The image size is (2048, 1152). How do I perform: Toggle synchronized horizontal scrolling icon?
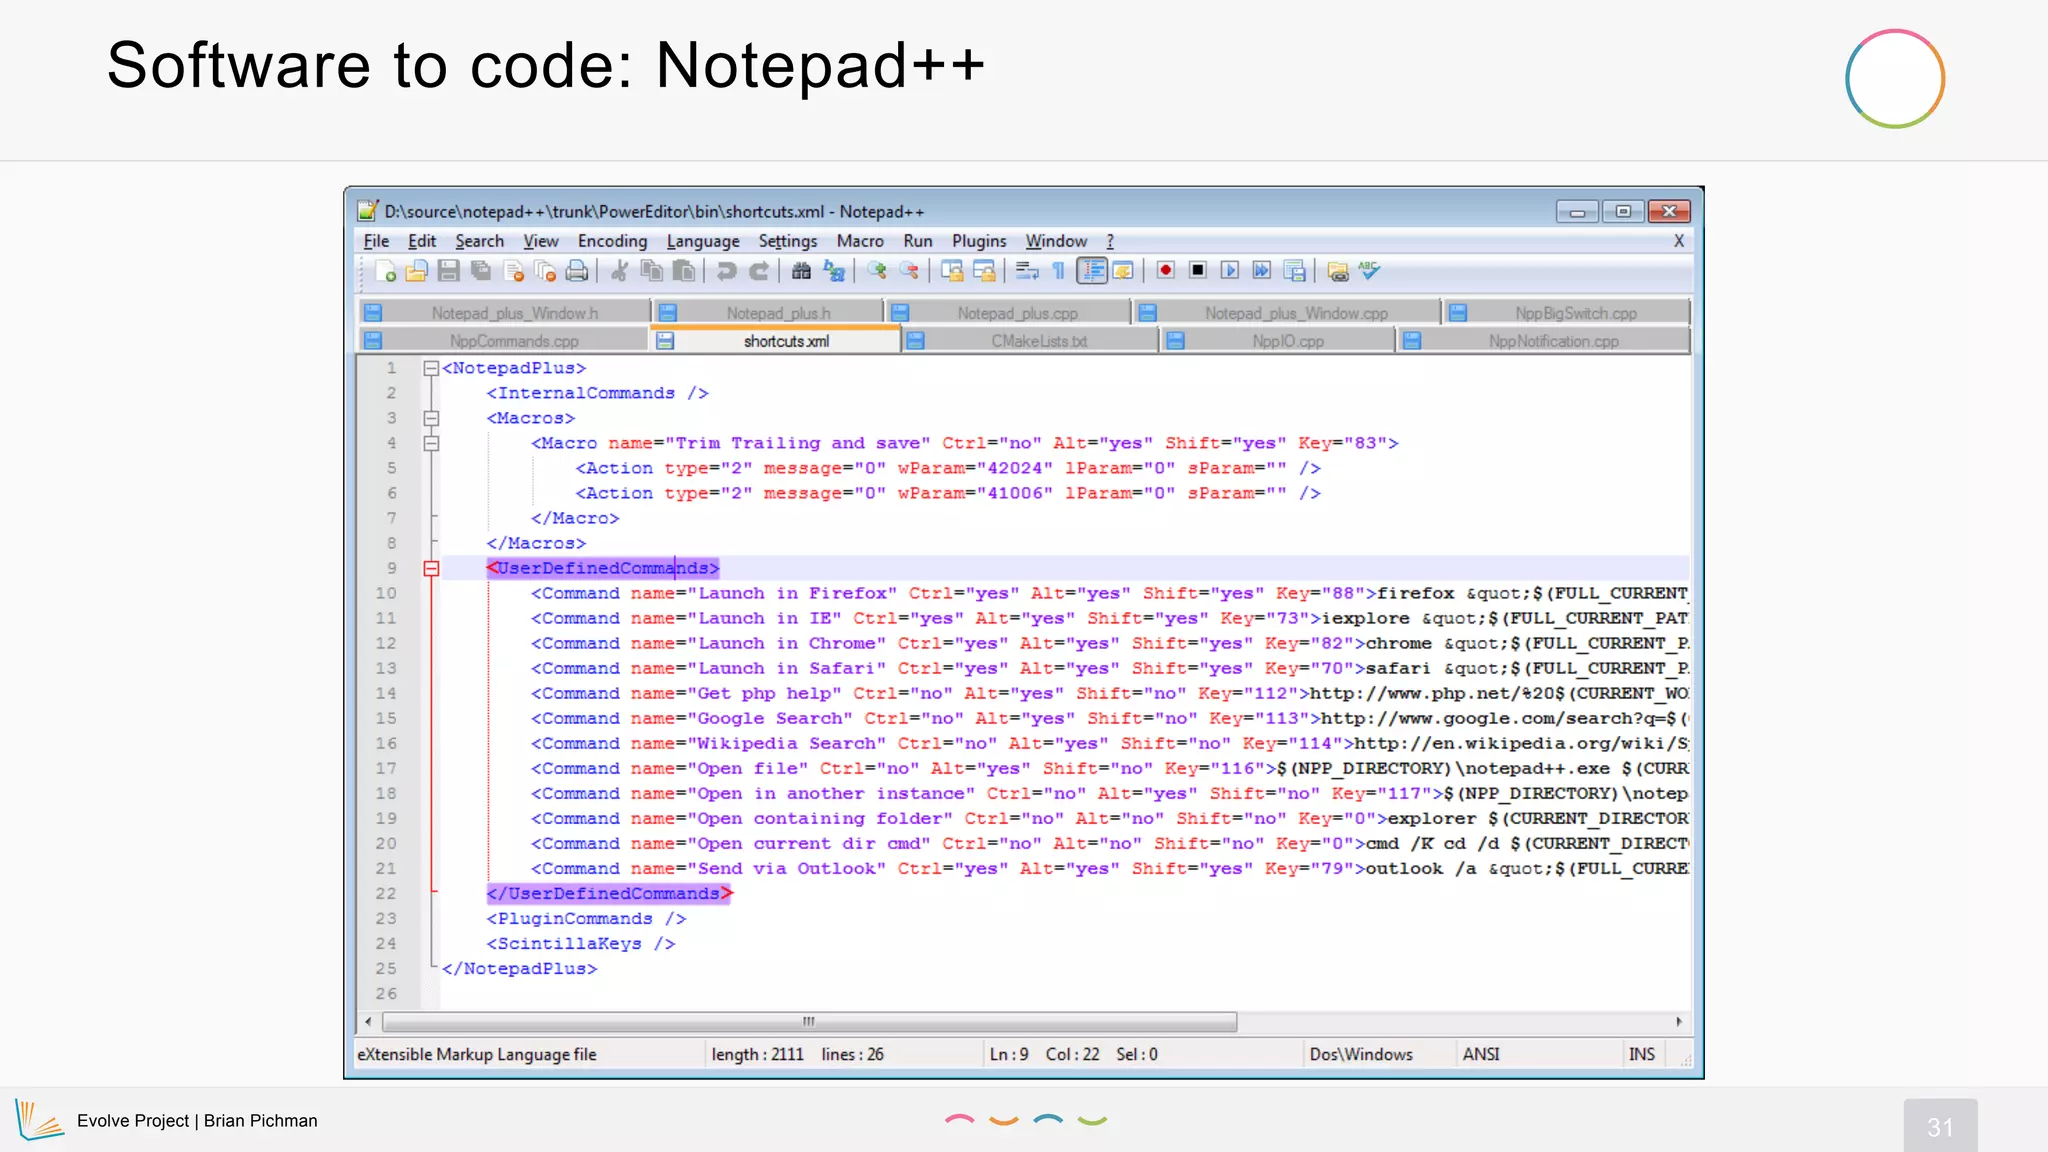(x=984, y=271)
